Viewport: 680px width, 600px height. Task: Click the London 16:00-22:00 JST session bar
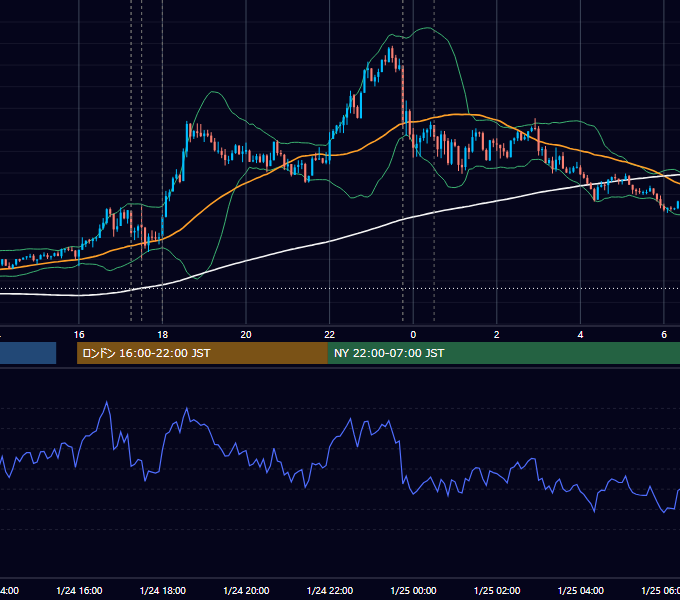click(x=202, y=353)
